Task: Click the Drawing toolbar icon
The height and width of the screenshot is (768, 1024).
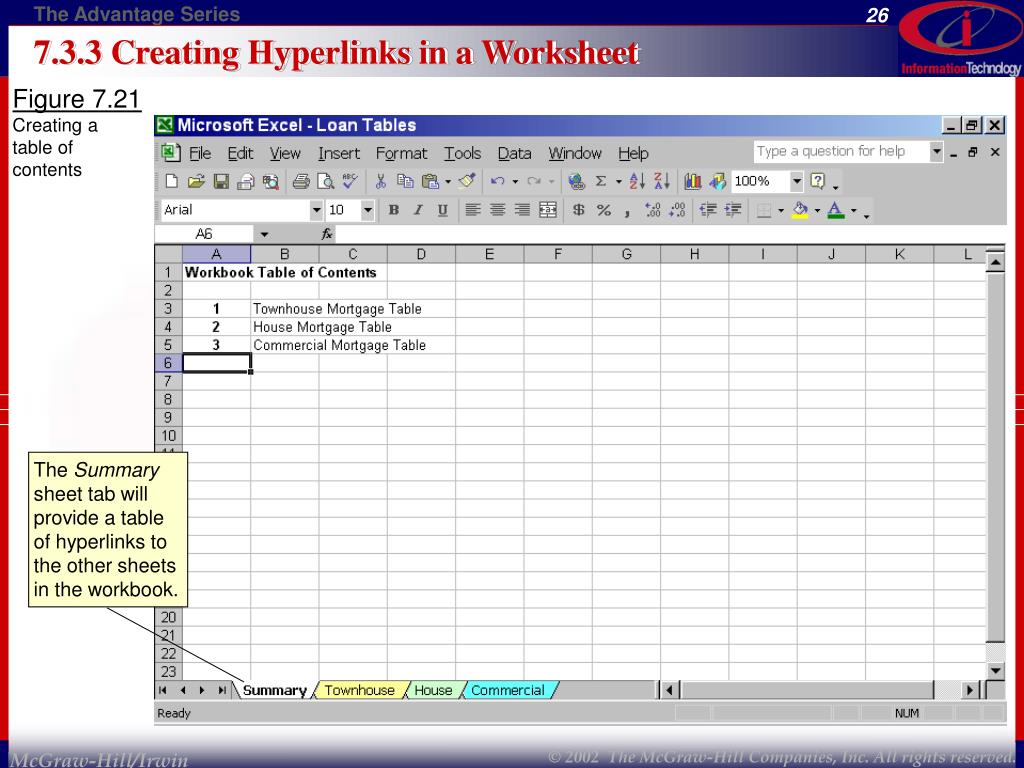Action: point(717,182)
